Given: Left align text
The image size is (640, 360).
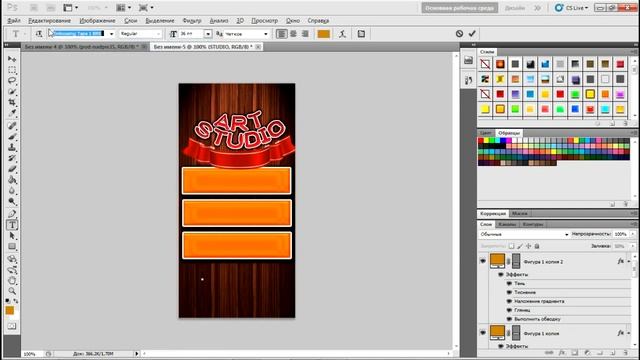Looking at the screenshot, I should 281,34.
